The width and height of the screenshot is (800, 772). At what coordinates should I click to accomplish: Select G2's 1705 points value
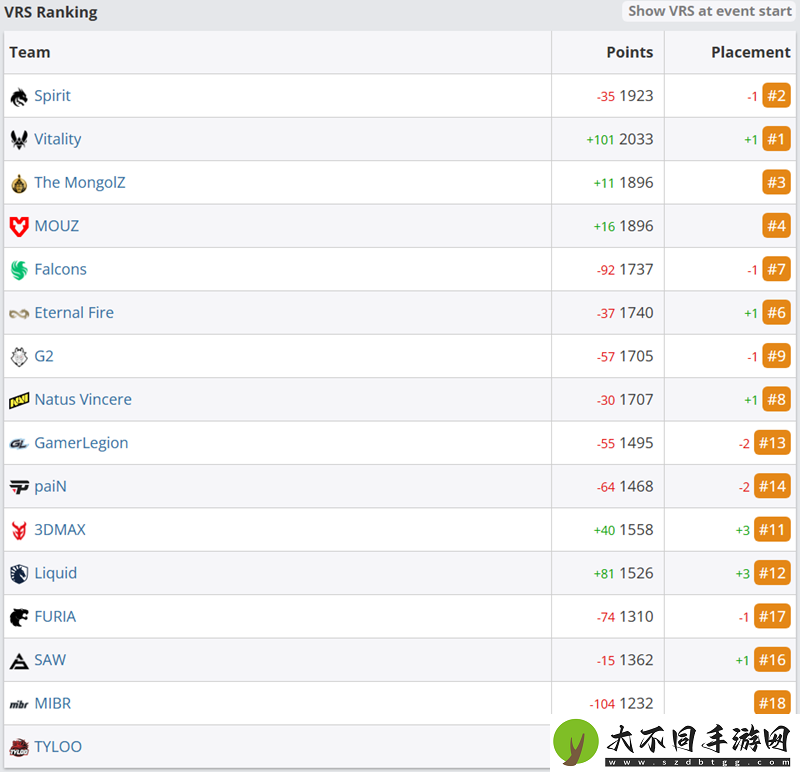tap(636, 356)
